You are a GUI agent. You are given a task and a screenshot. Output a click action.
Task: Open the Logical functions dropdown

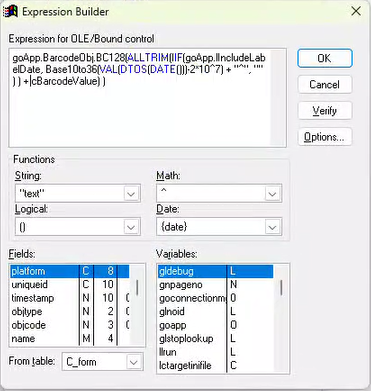coord(131,227)
